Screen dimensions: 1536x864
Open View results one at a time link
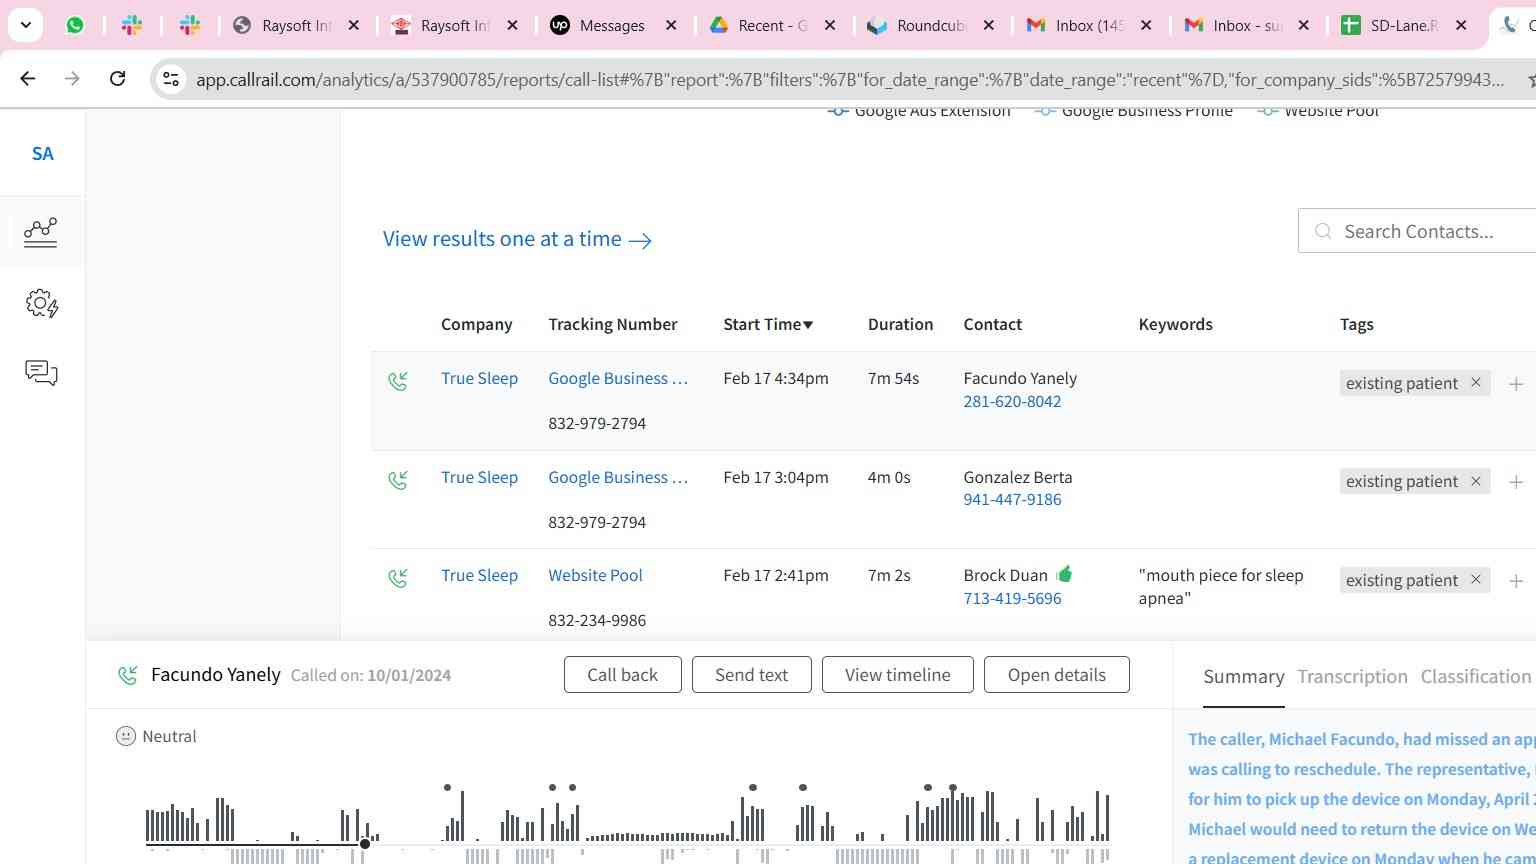(517, 239)
